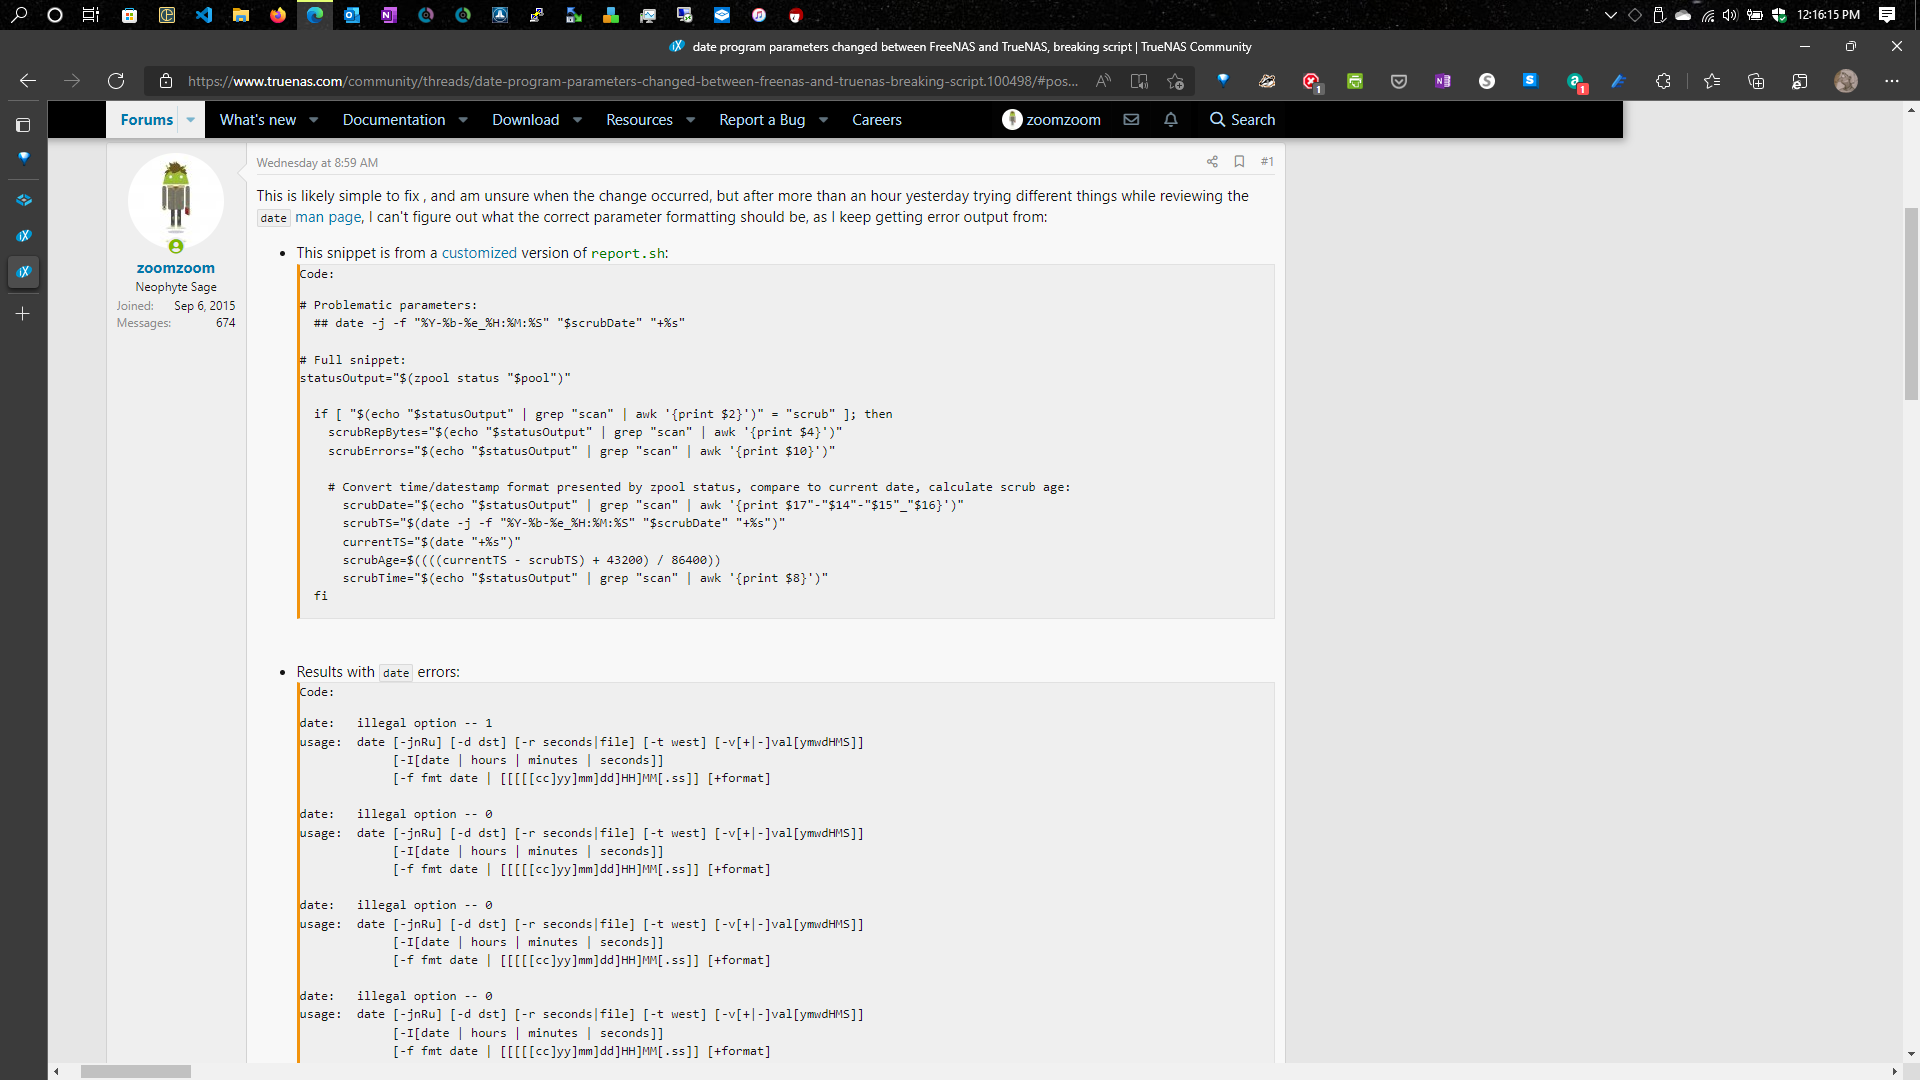Open the Favorites list
Screen dimensions: 1920x1080
[1712, 81]
